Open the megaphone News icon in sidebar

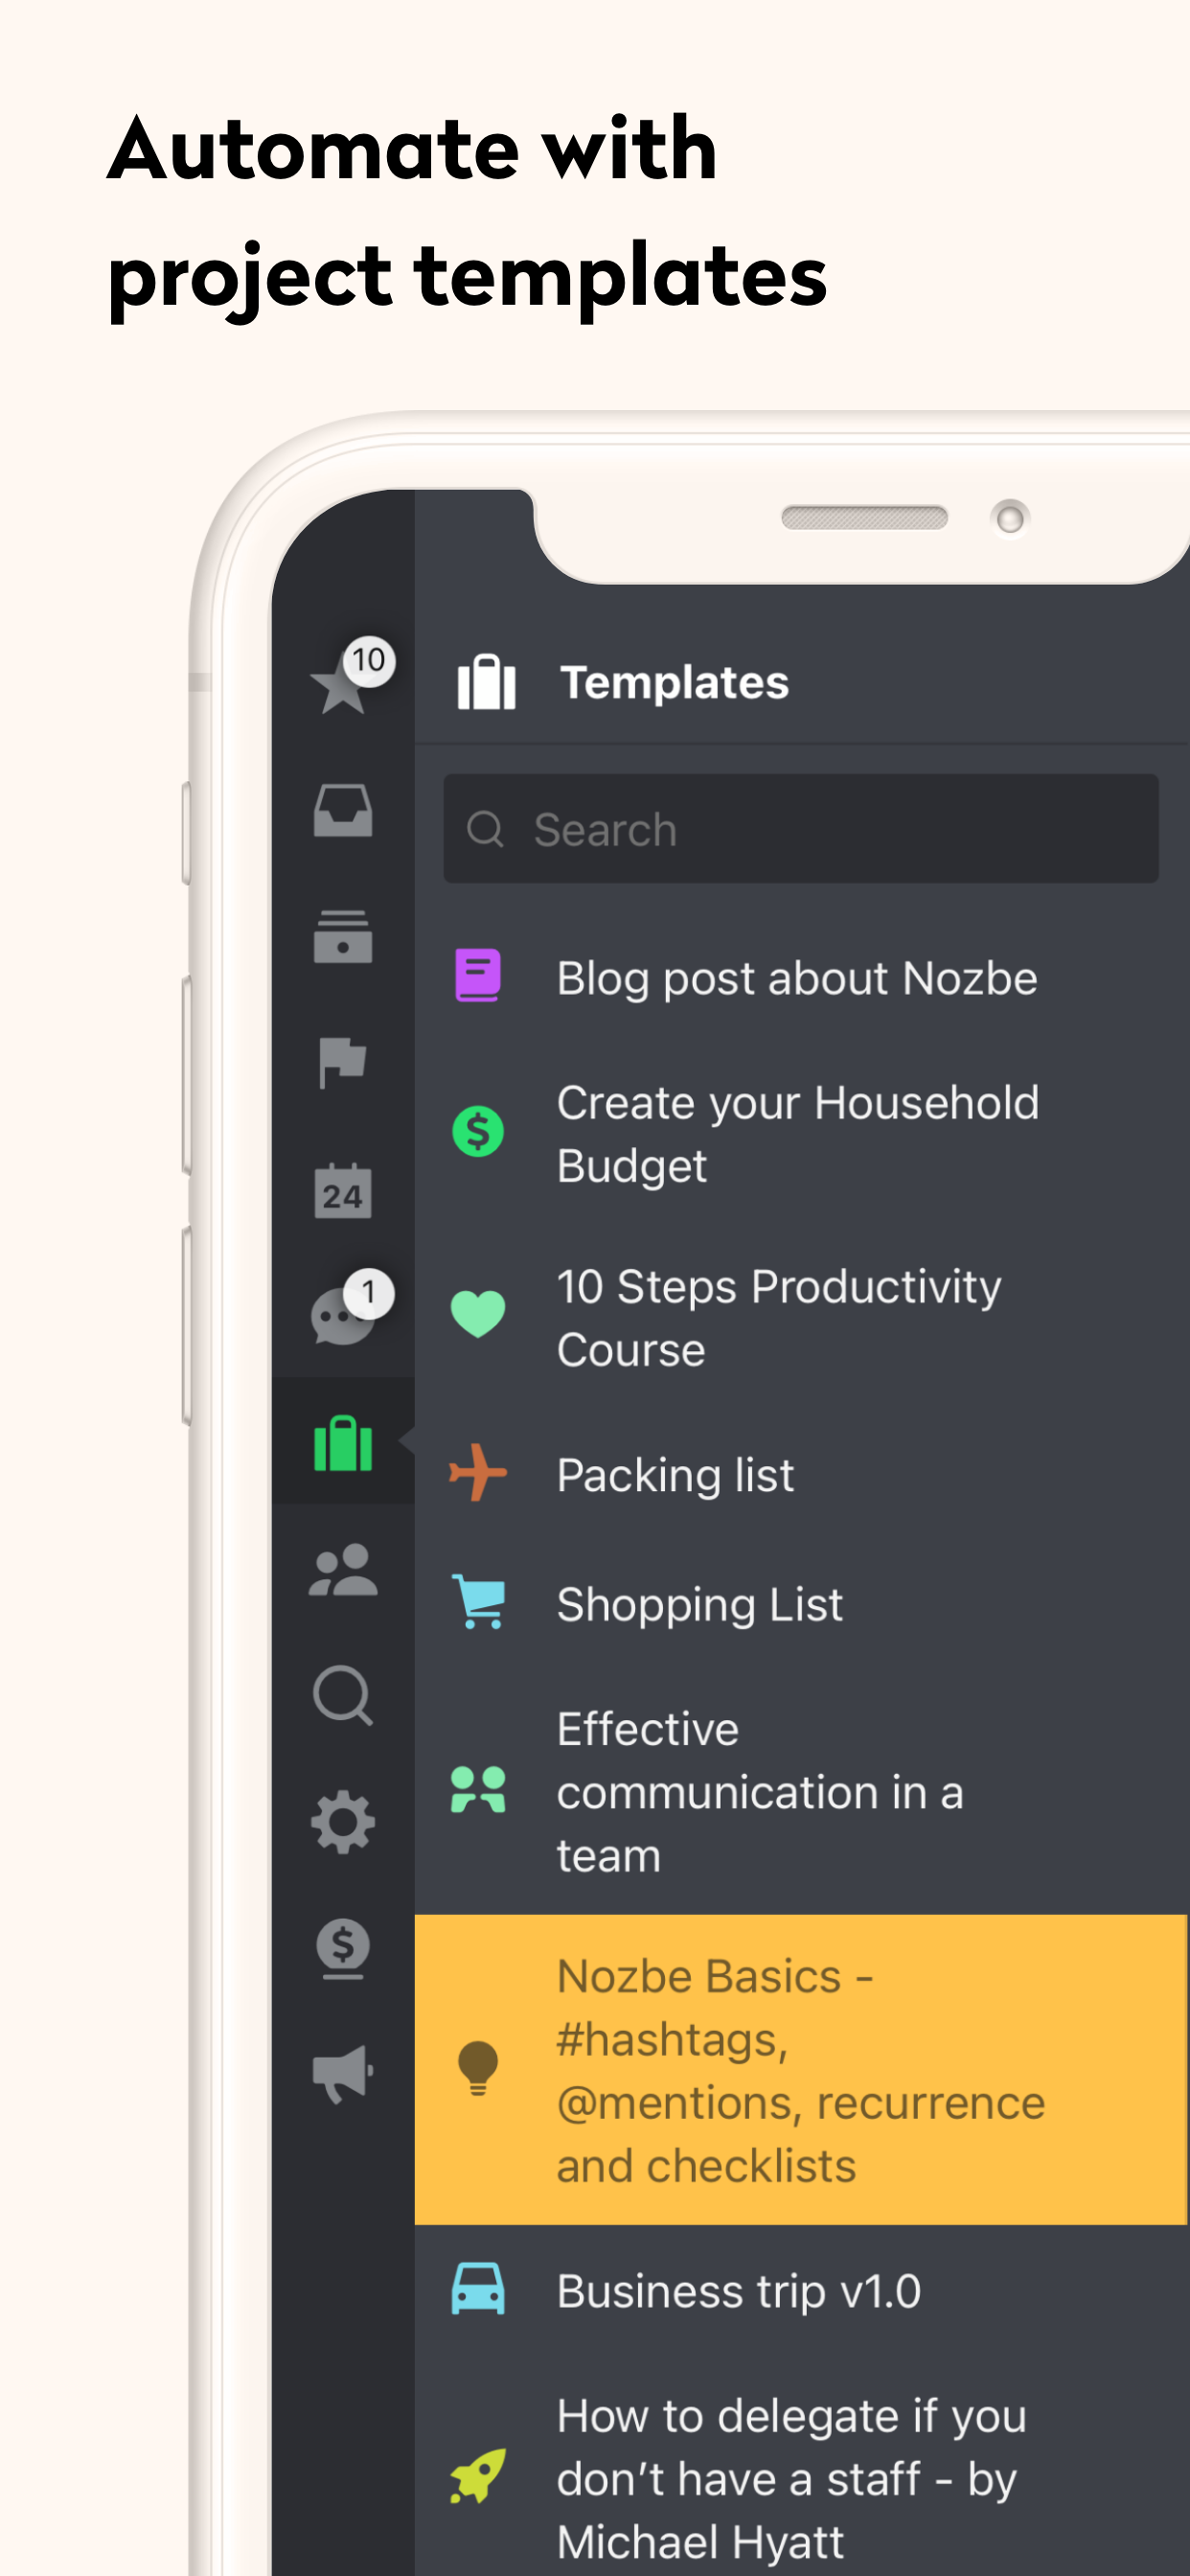pyautogui.click(x=343, y=2074)
